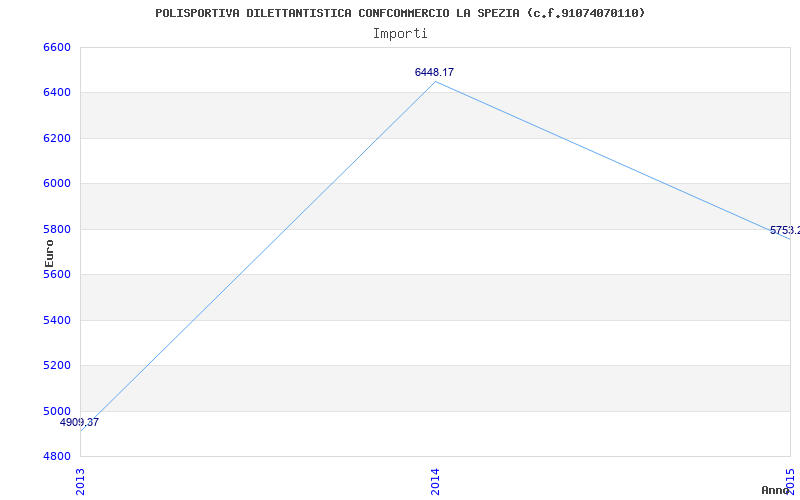Select the 6448.17 data point label
Screen dimensions: 800x500
[434, 72]
